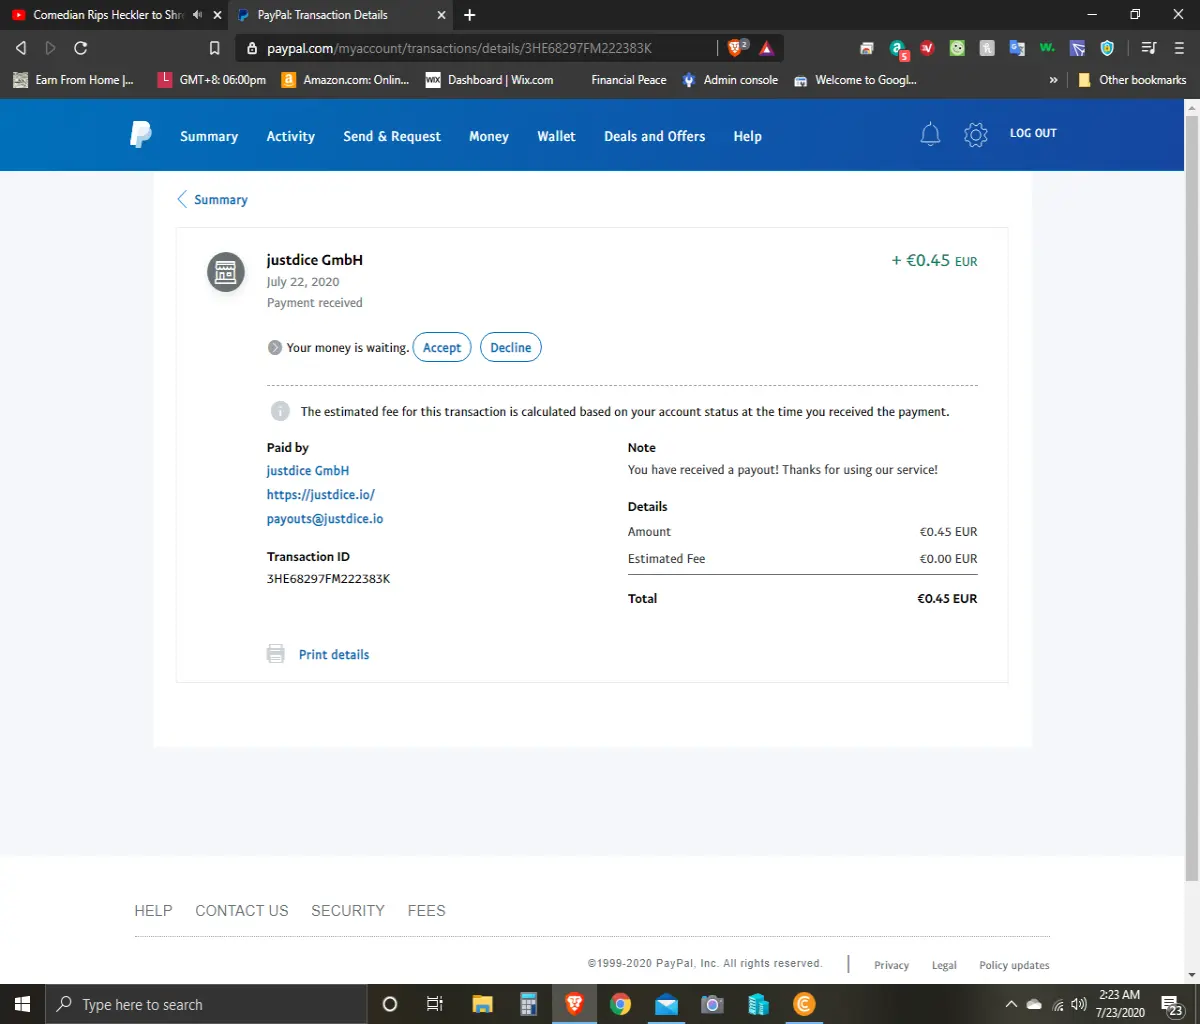Open Google Chrome from the taskbar
This screenshot has height=1024, width=1200.
[621, 1004]
